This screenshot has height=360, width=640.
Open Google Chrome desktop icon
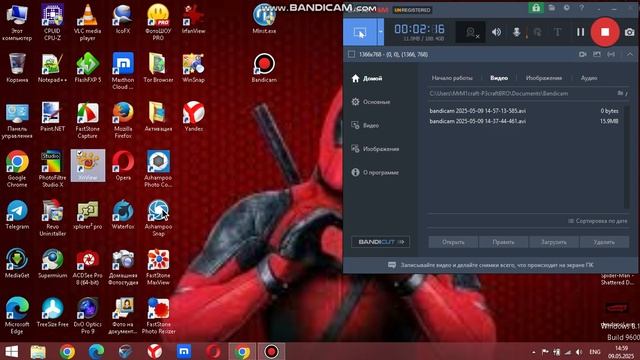tap(17, 169)
